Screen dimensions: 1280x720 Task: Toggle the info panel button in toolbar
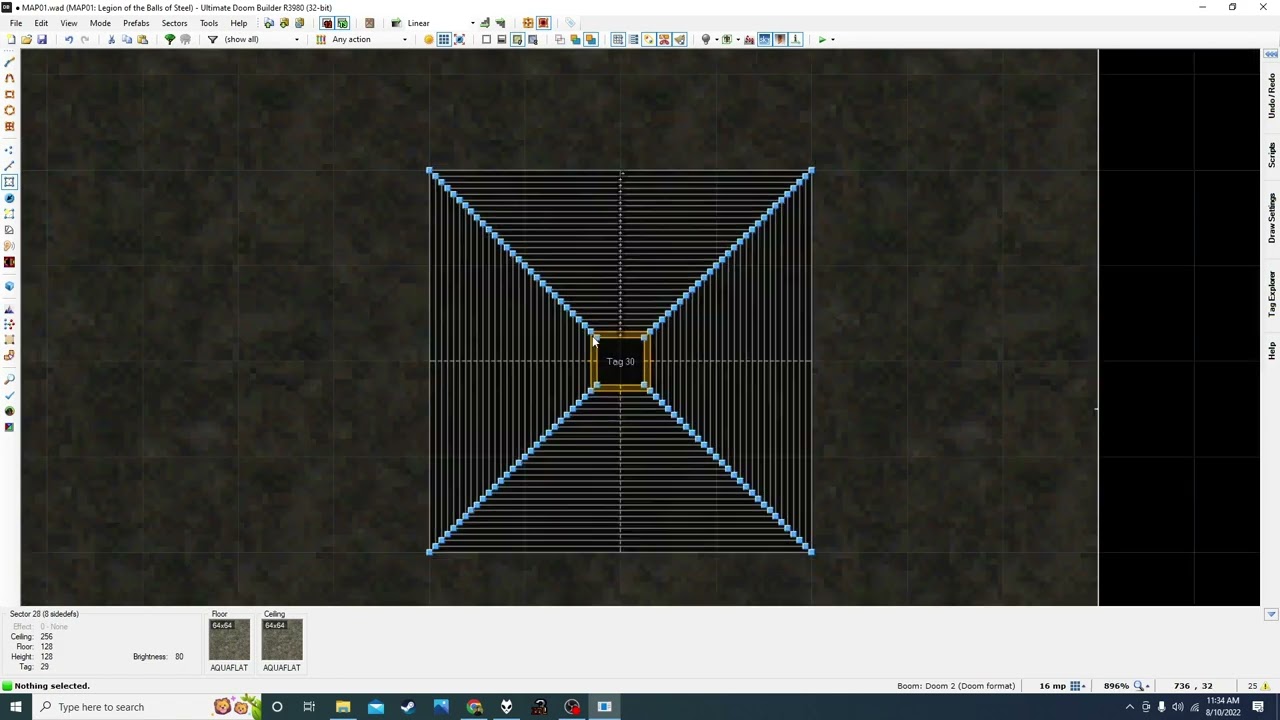click(x=796, y=39)
